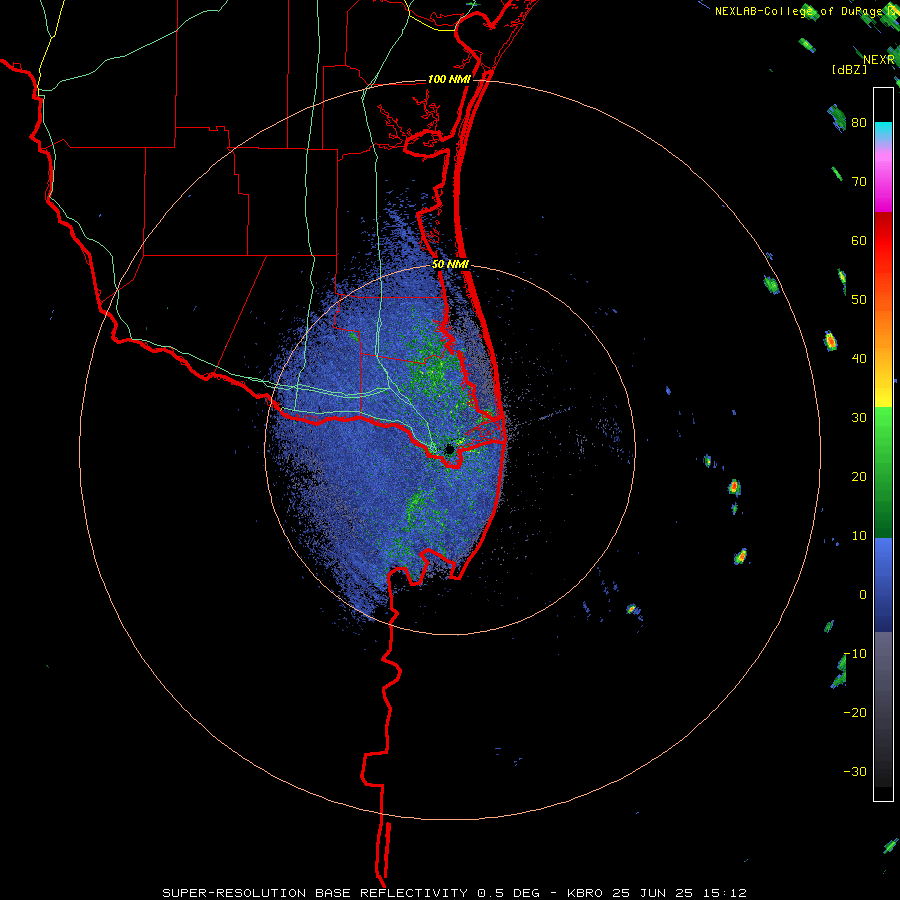The width and height of the screenshot is (900, 900).
Task: Click the 30 dBZ scale value
Action: point(859,418)
